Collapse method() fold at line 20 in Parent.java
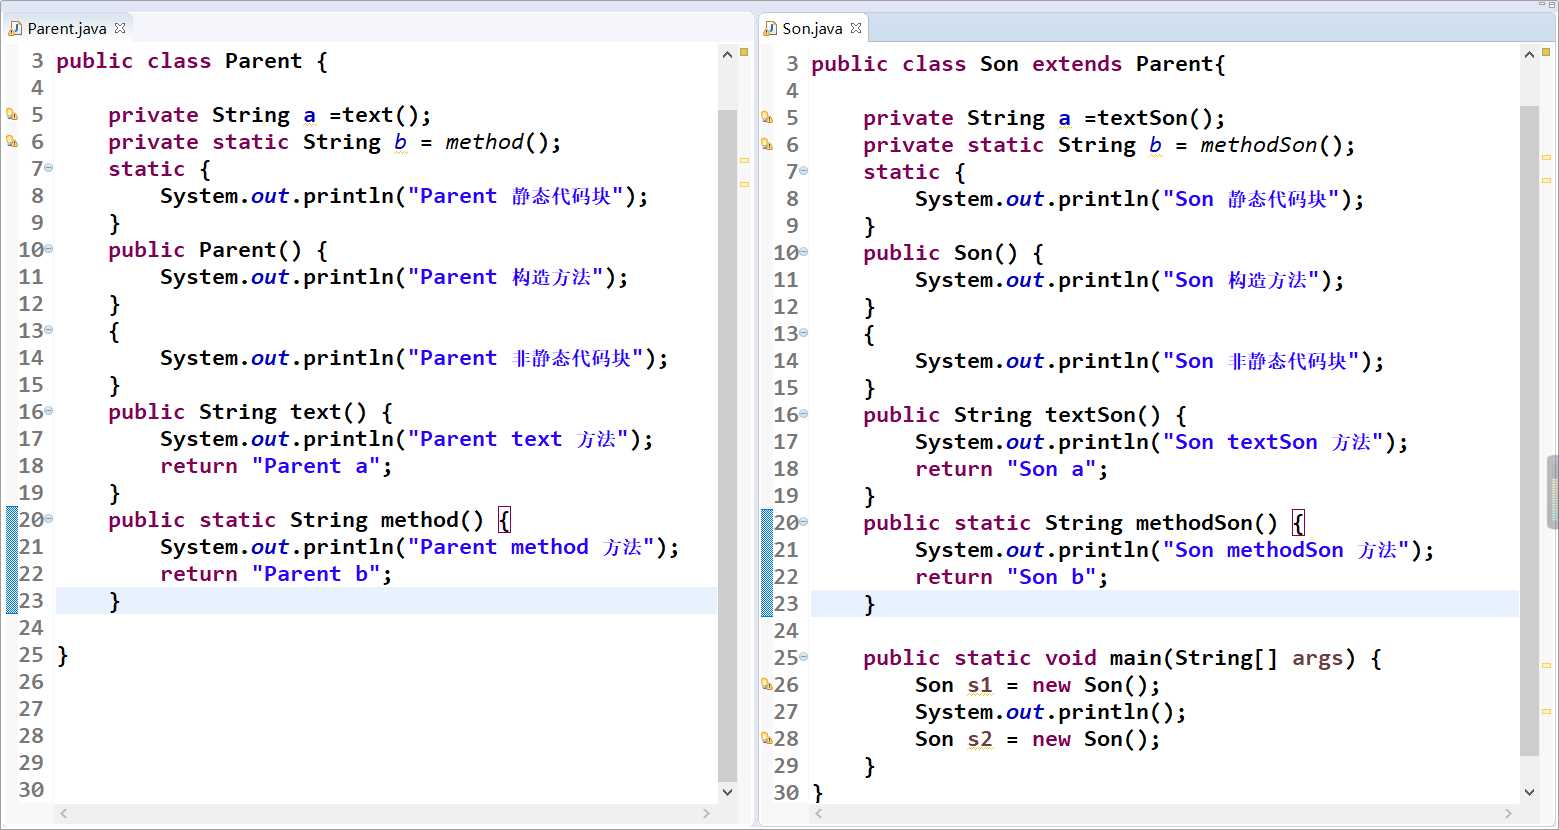This screenshot has height=830, width=1559. [48, 519]
